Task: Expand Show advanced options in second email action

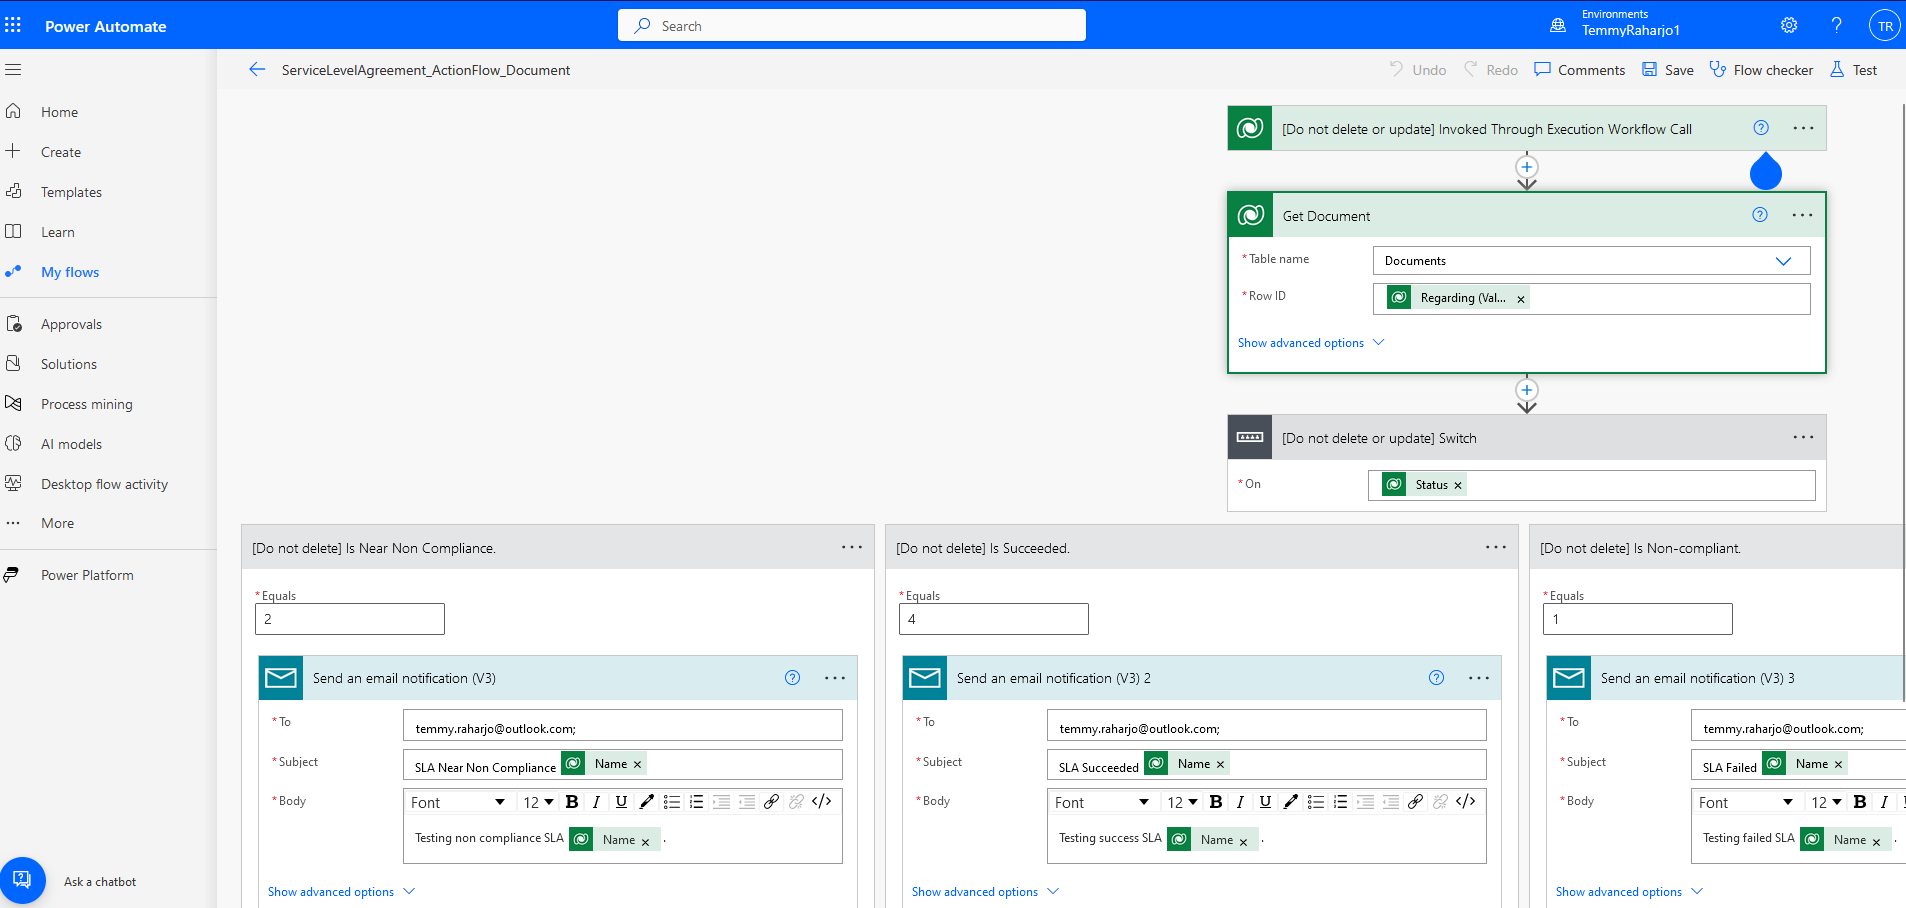Action: [985, 892]
